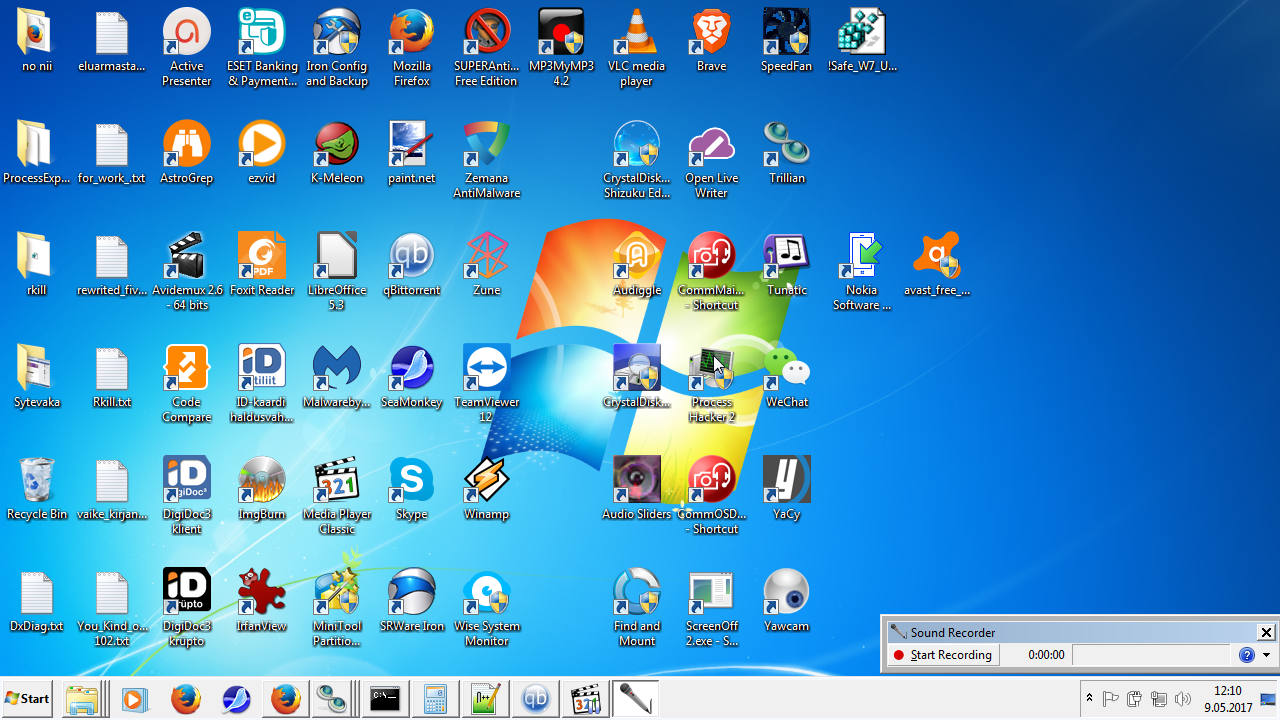Select the DigiDoc3 krüpto icon
Screen dimensions: 1280x720
[186, 608]
